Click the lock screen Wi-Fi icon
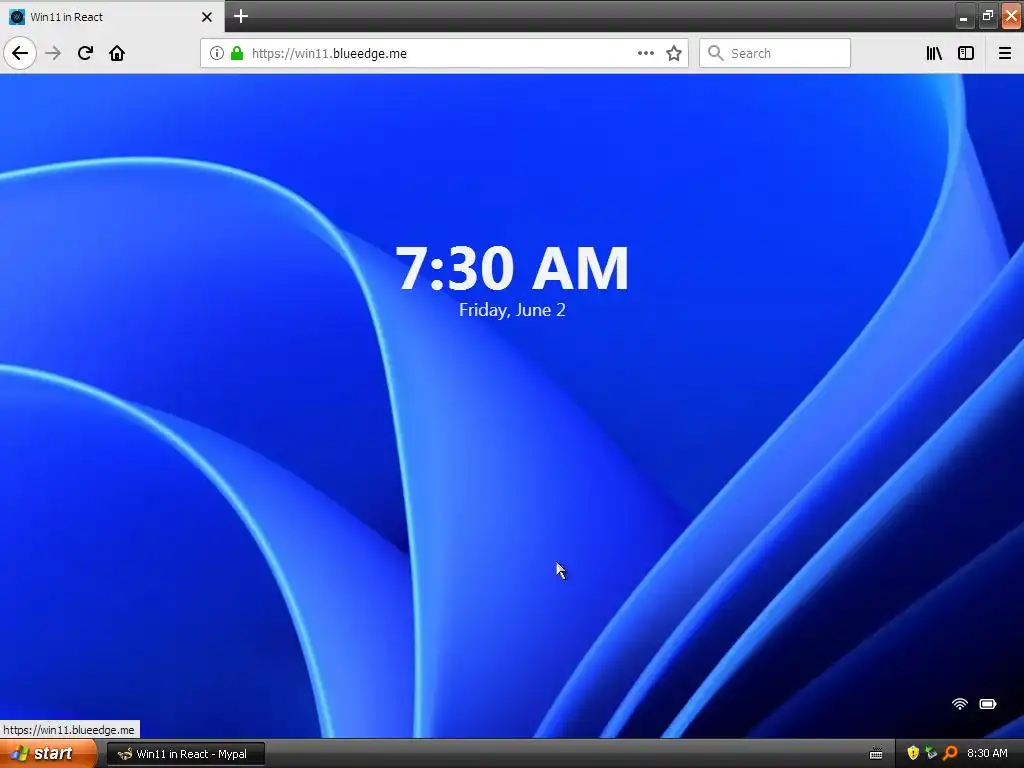The height and width of the screenshot is (768, 1024). [959, 703]
